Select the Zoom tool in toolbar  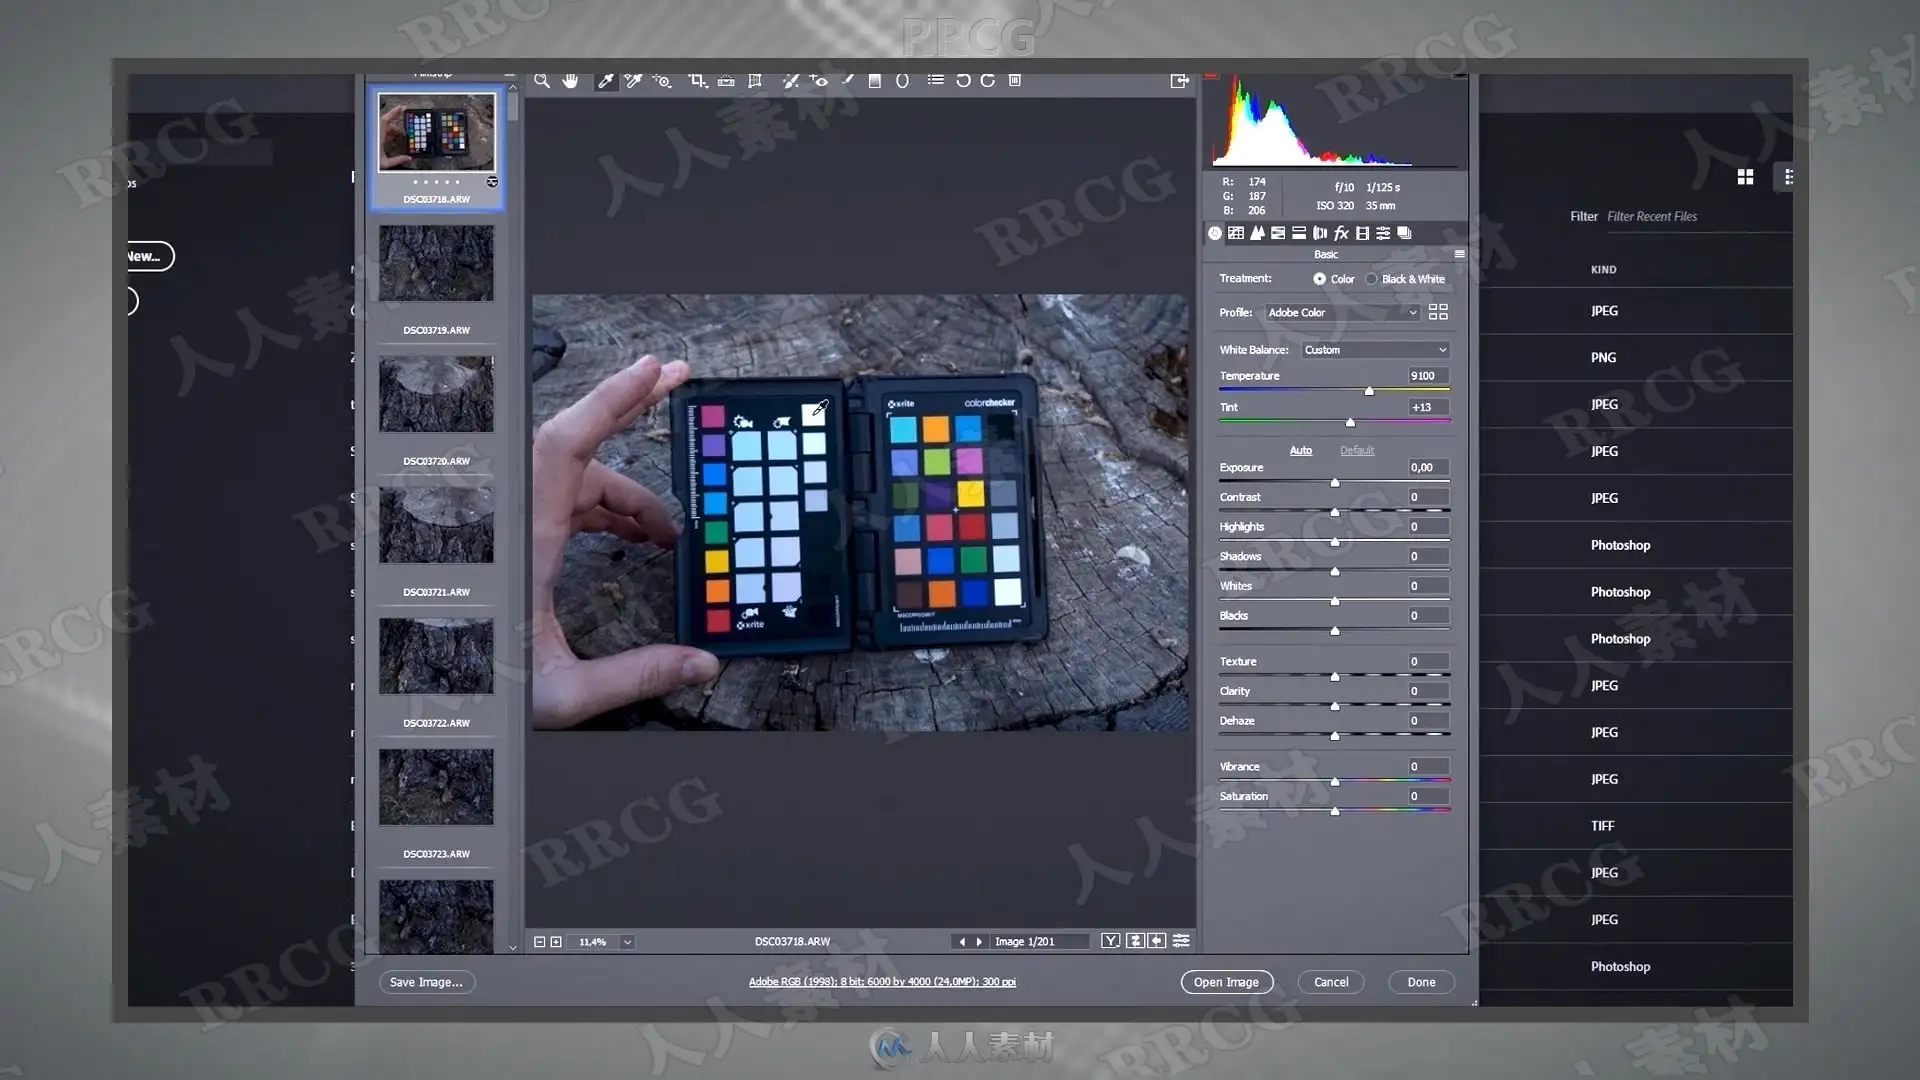[541, 81]
